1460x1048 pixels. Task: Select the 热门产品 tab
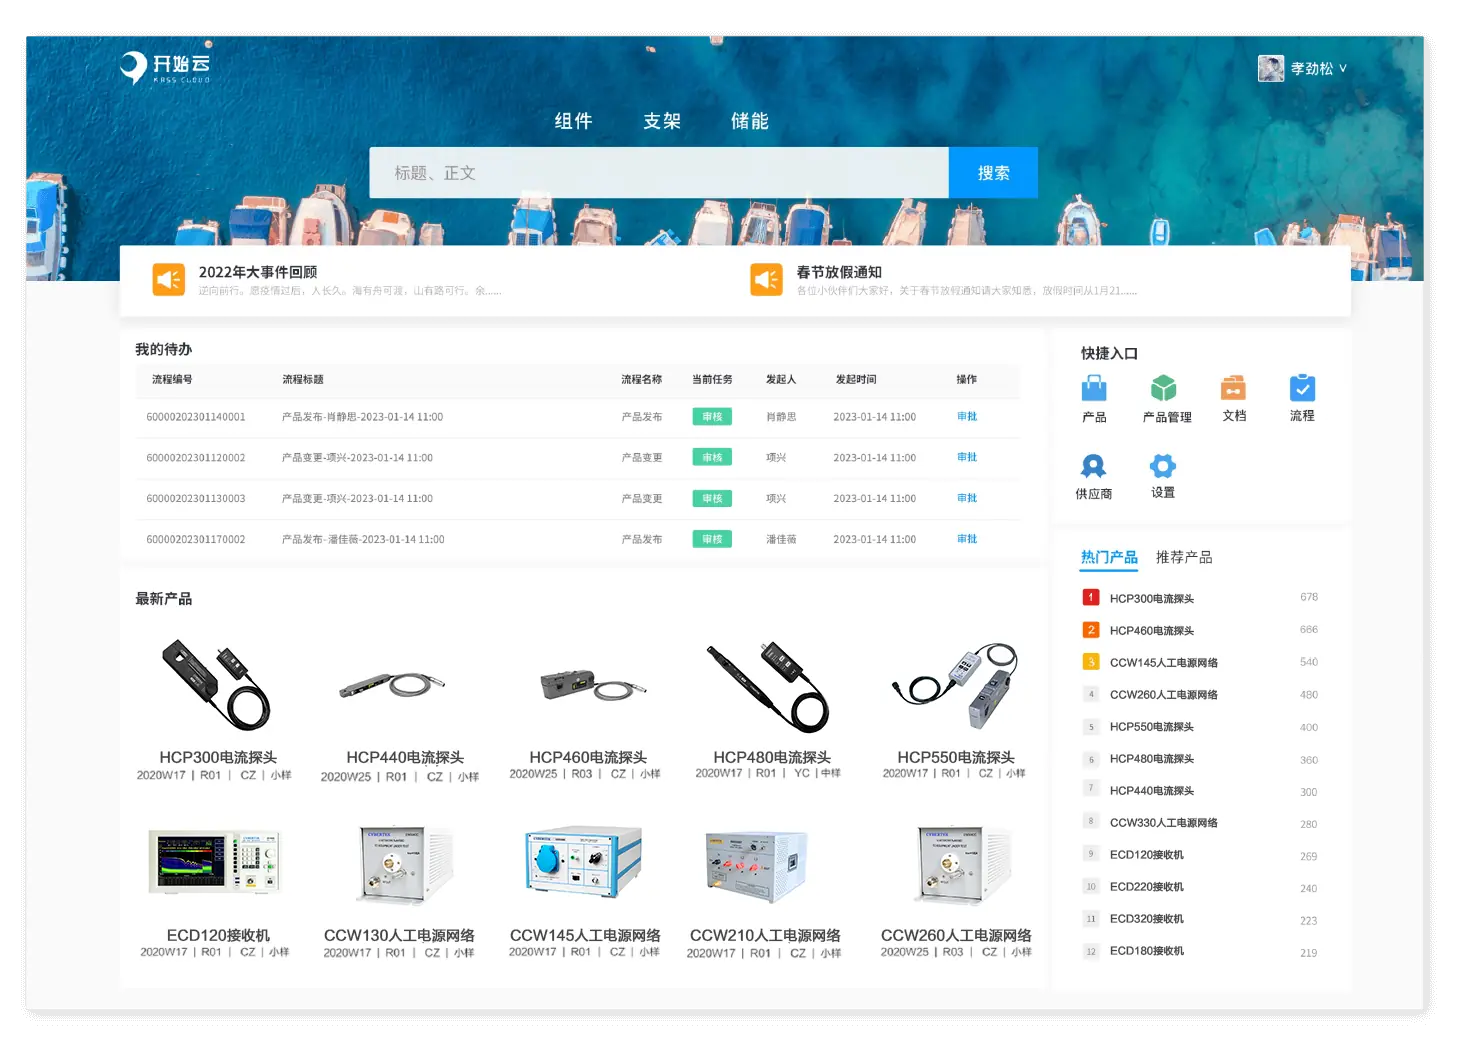1109,557
